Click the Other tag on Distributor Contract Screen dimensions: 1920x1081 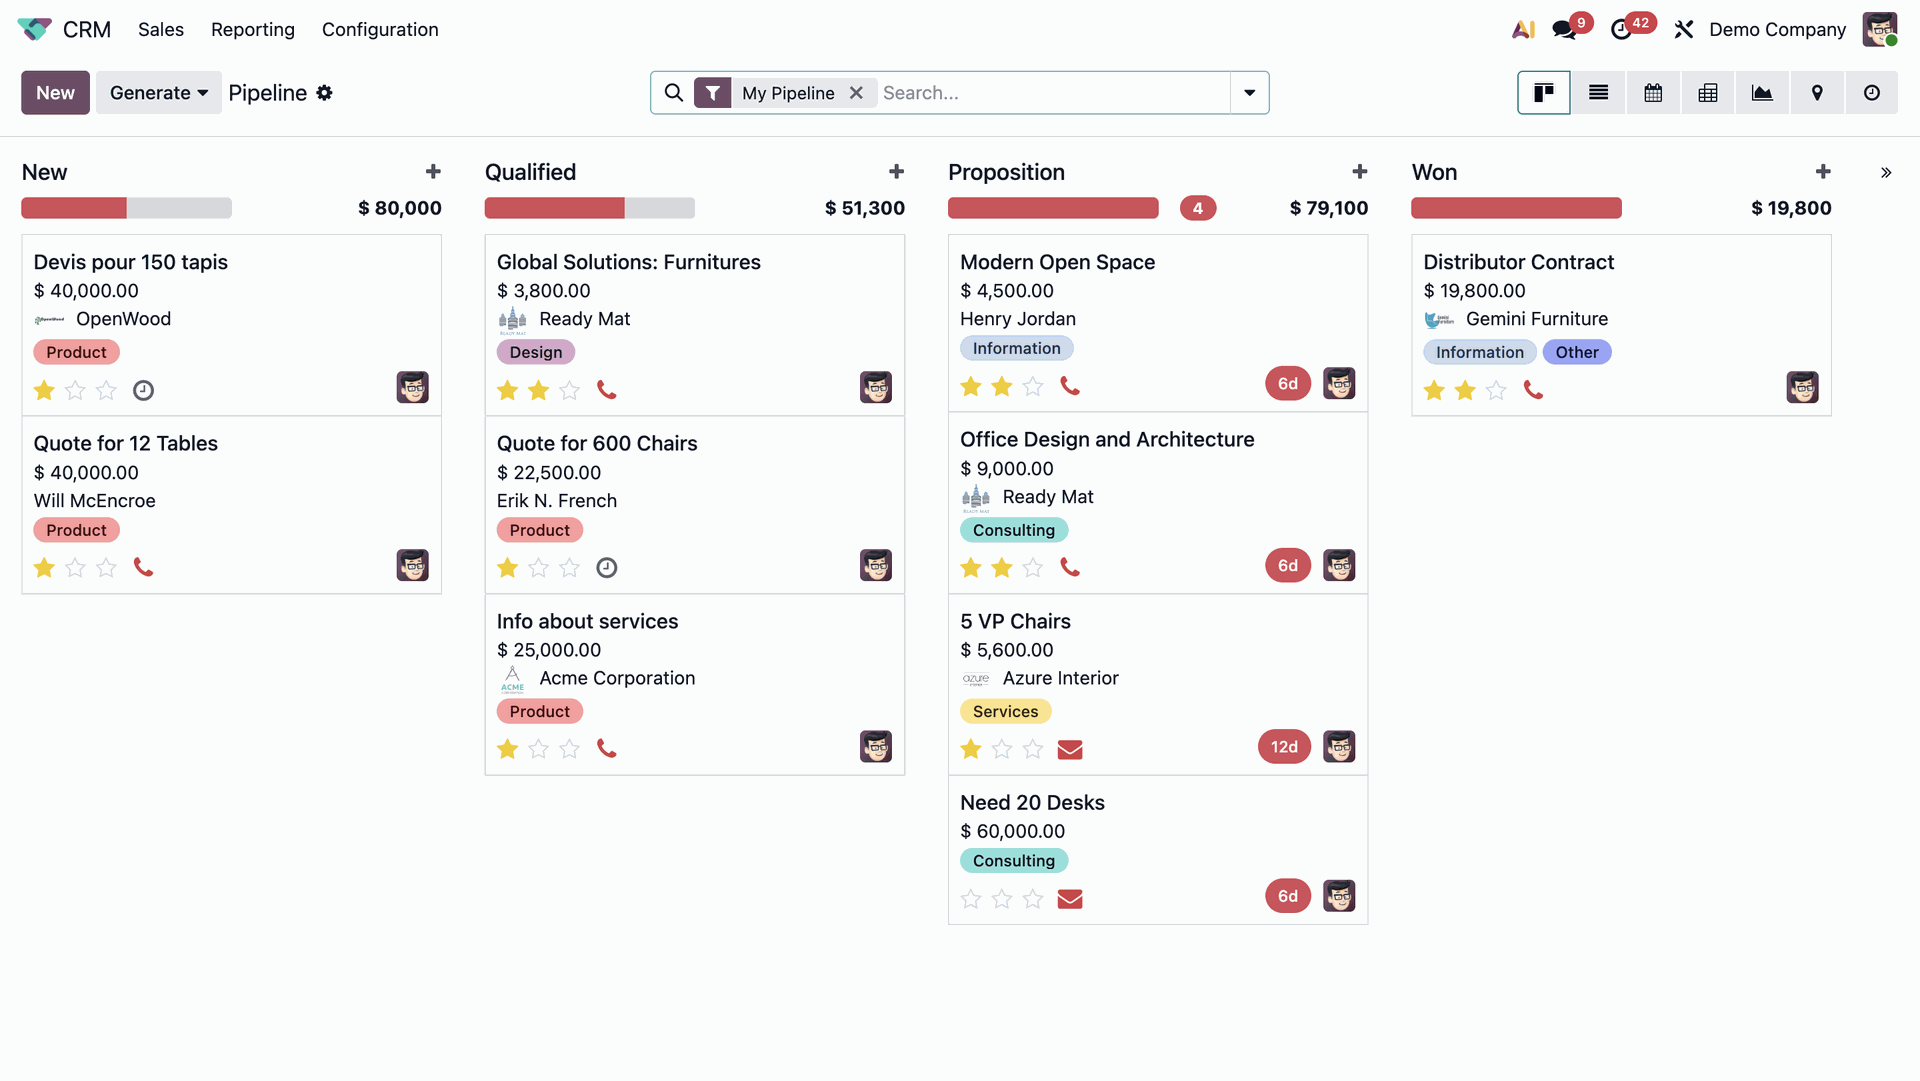(x=1577, y=352)
